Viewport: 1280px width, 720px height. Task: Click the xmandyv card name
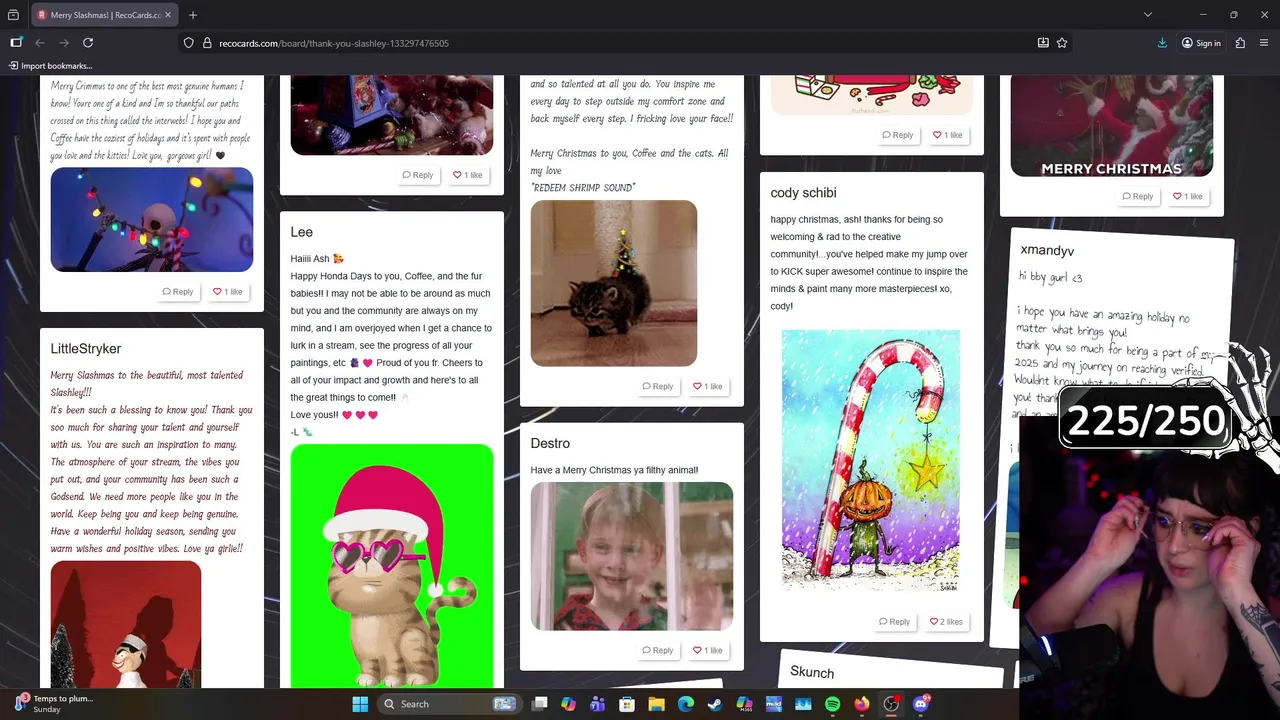(1047, 250)
